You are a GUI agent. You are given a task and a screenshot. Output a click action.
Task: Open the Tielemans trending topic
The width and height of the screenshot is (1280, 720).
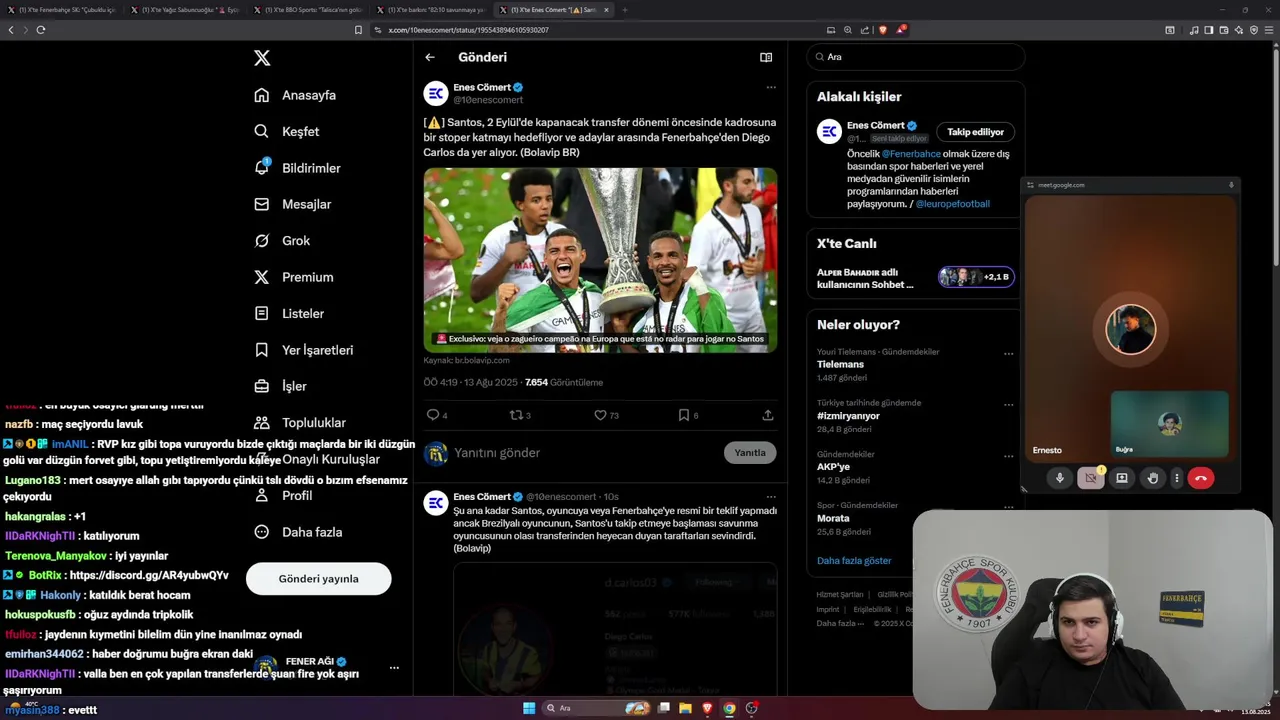pos(840,365)
